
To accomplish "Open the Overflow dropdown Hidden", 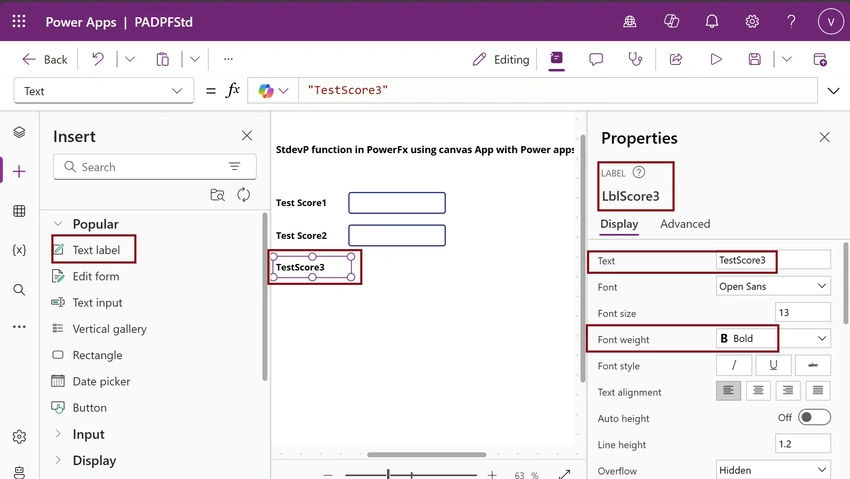I will click(773, 470).
